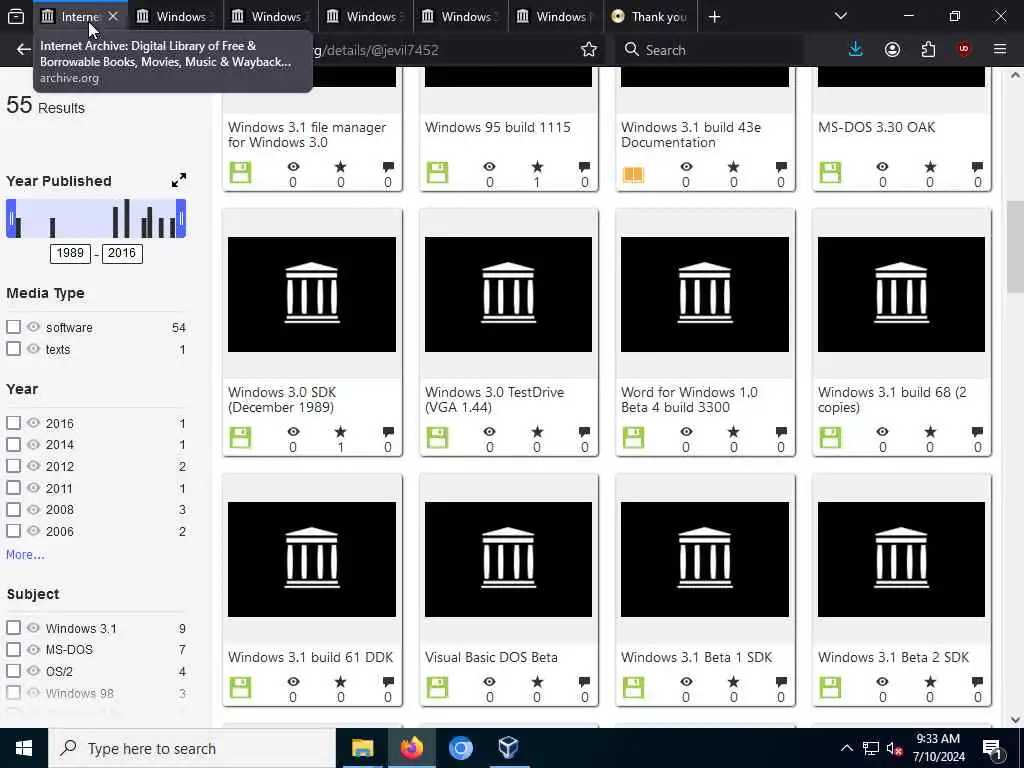The height and width of the screenshot is (768, 1024).
Task: Open the notifications center icon
Action: (x=993, y=750)
